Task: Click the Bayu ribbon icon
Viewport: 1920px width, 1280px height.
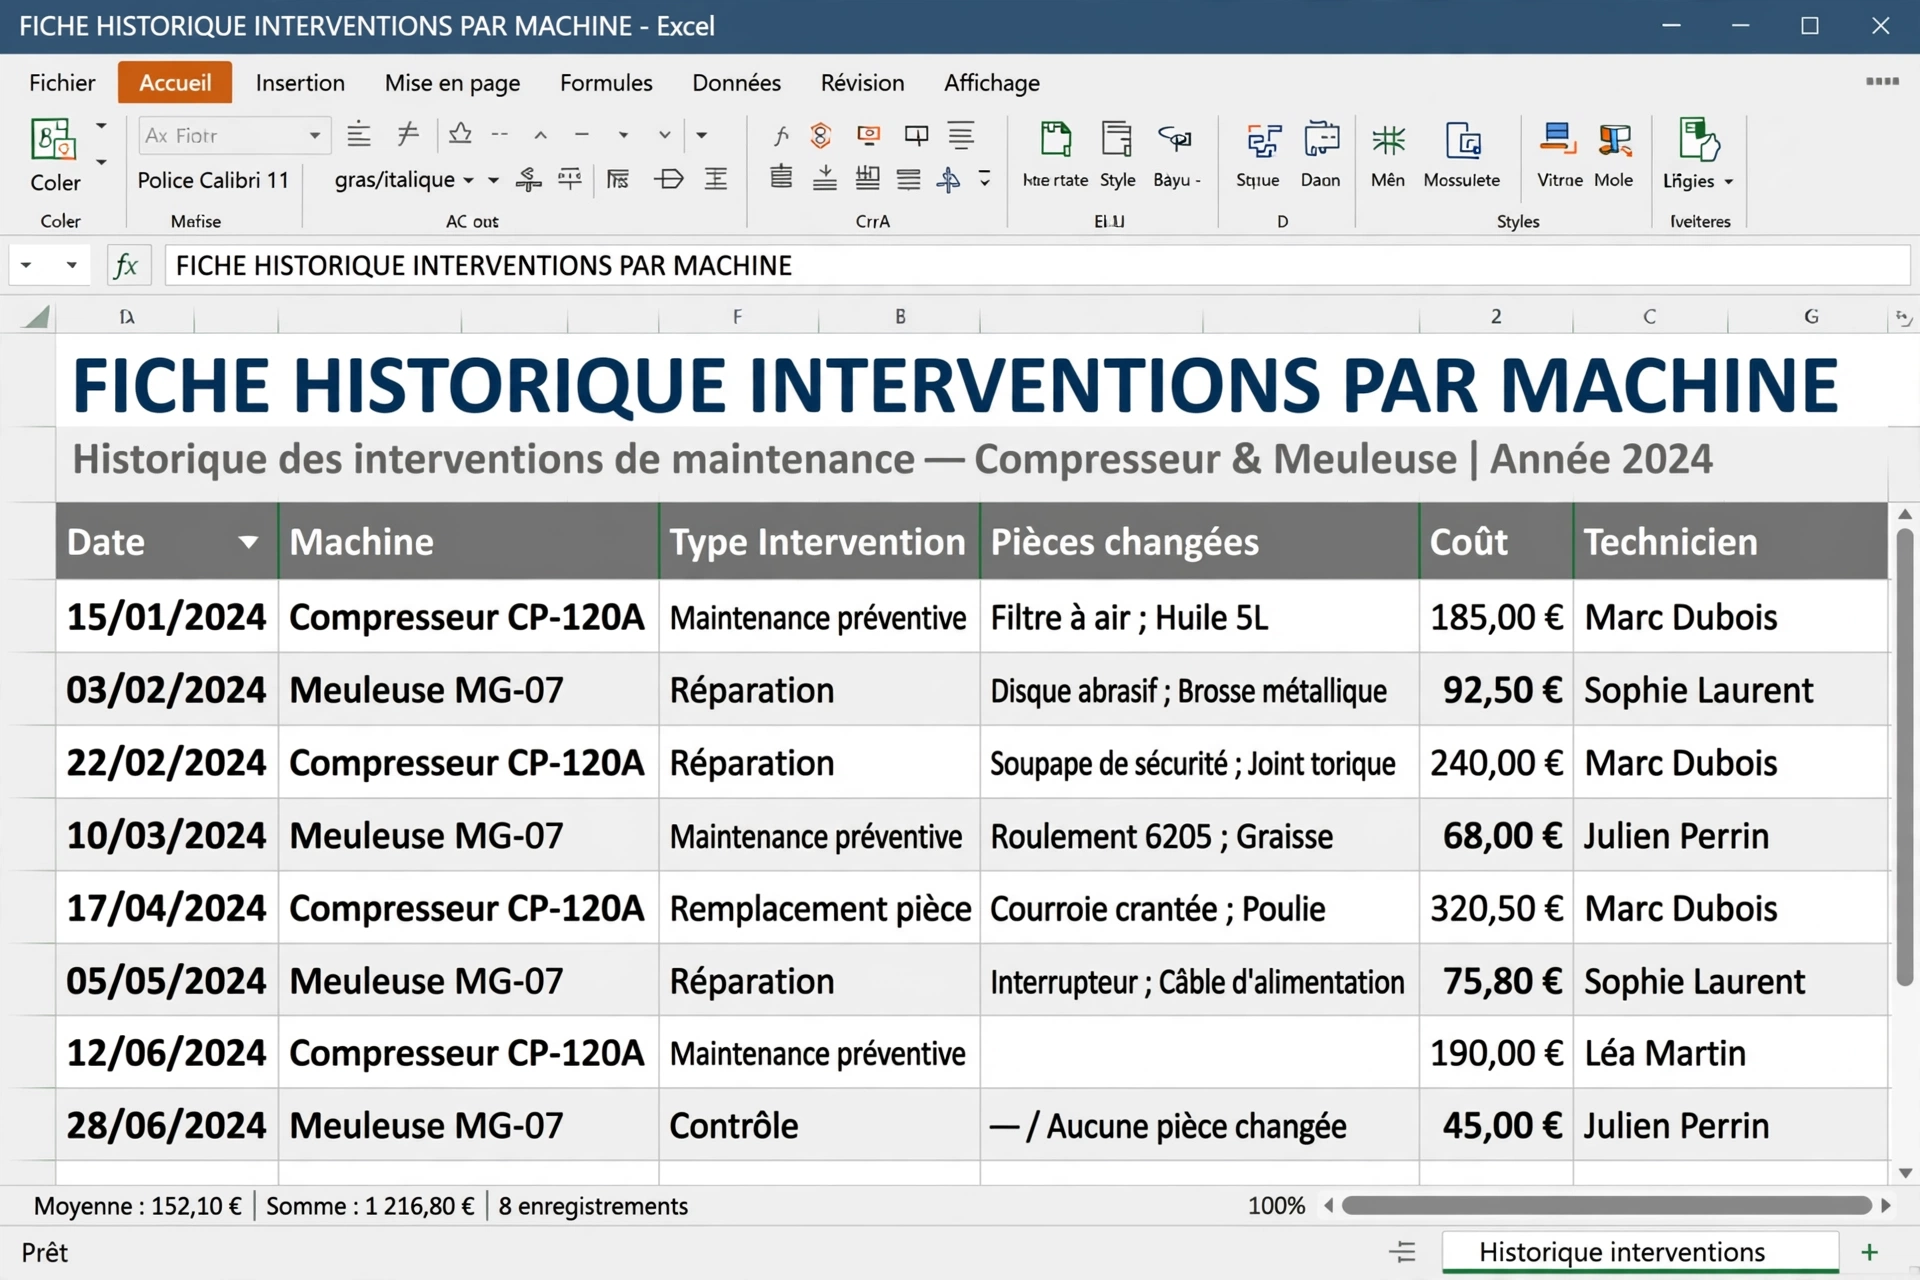Action: 1175,138
